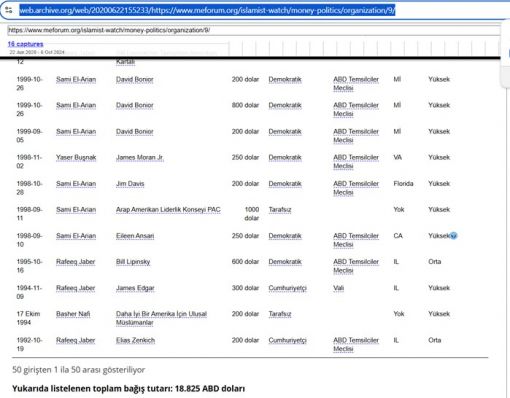Open Bill Lipinsky recipient link
This screenshot has width=510, height=398.
point(133,262)
